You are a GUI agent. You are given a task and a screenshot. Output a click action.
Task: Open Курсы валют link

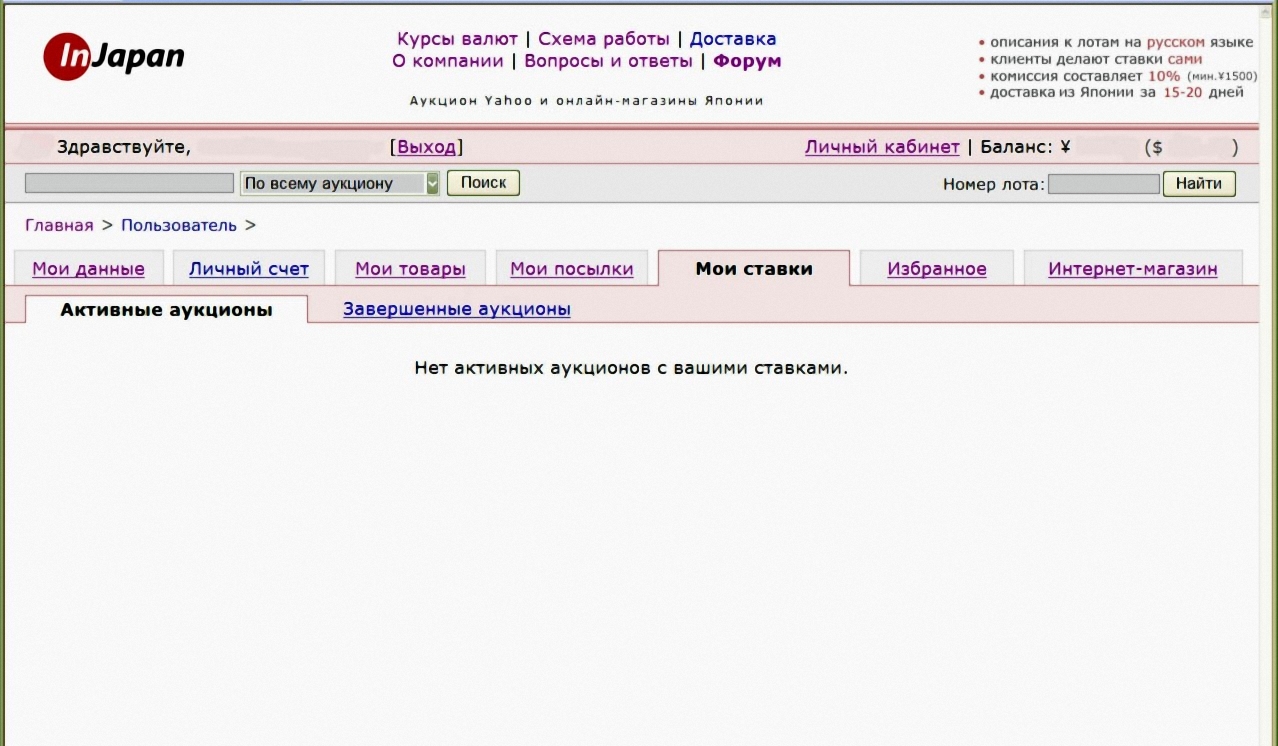click(457, 39)
